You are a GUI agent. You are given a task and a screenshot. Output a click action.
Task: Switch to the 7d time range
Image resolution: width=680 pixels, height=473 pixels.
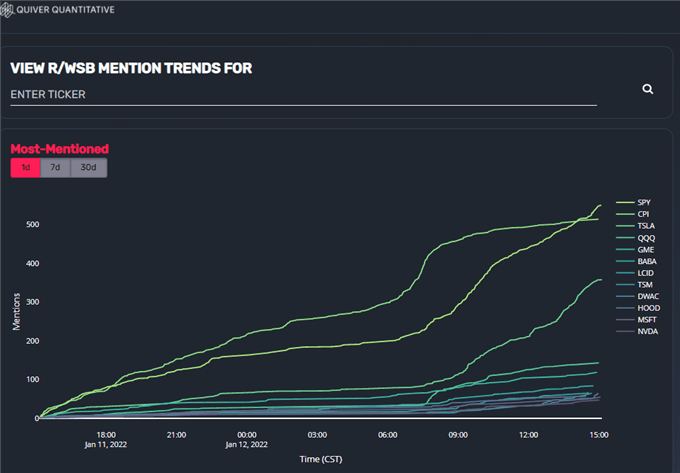pos(55,167)
